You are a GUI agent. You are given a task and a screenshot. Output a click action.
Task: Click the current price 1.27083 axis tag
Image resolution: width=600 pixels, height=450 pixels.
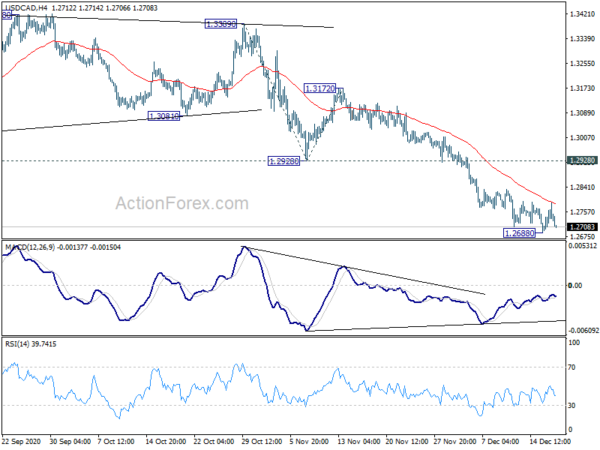point(582,227)
